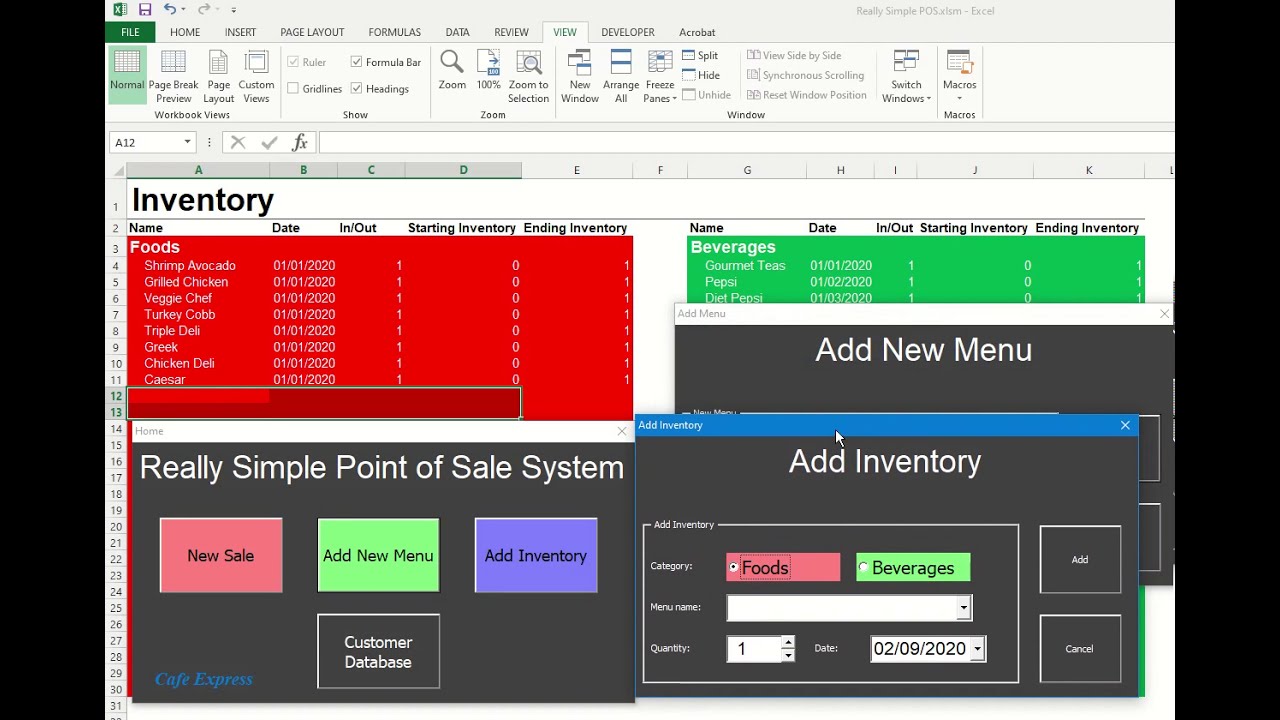Click Reset Window Position

coord(806,95)
